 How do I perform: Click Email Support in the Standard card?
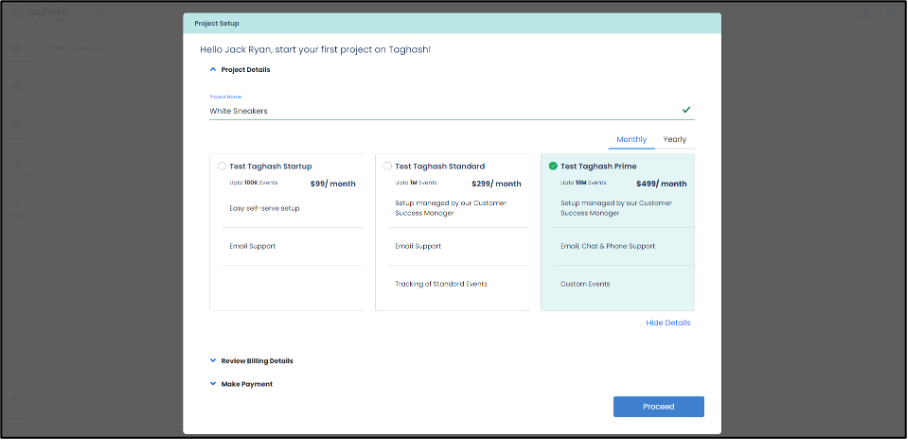coord(418,246)
